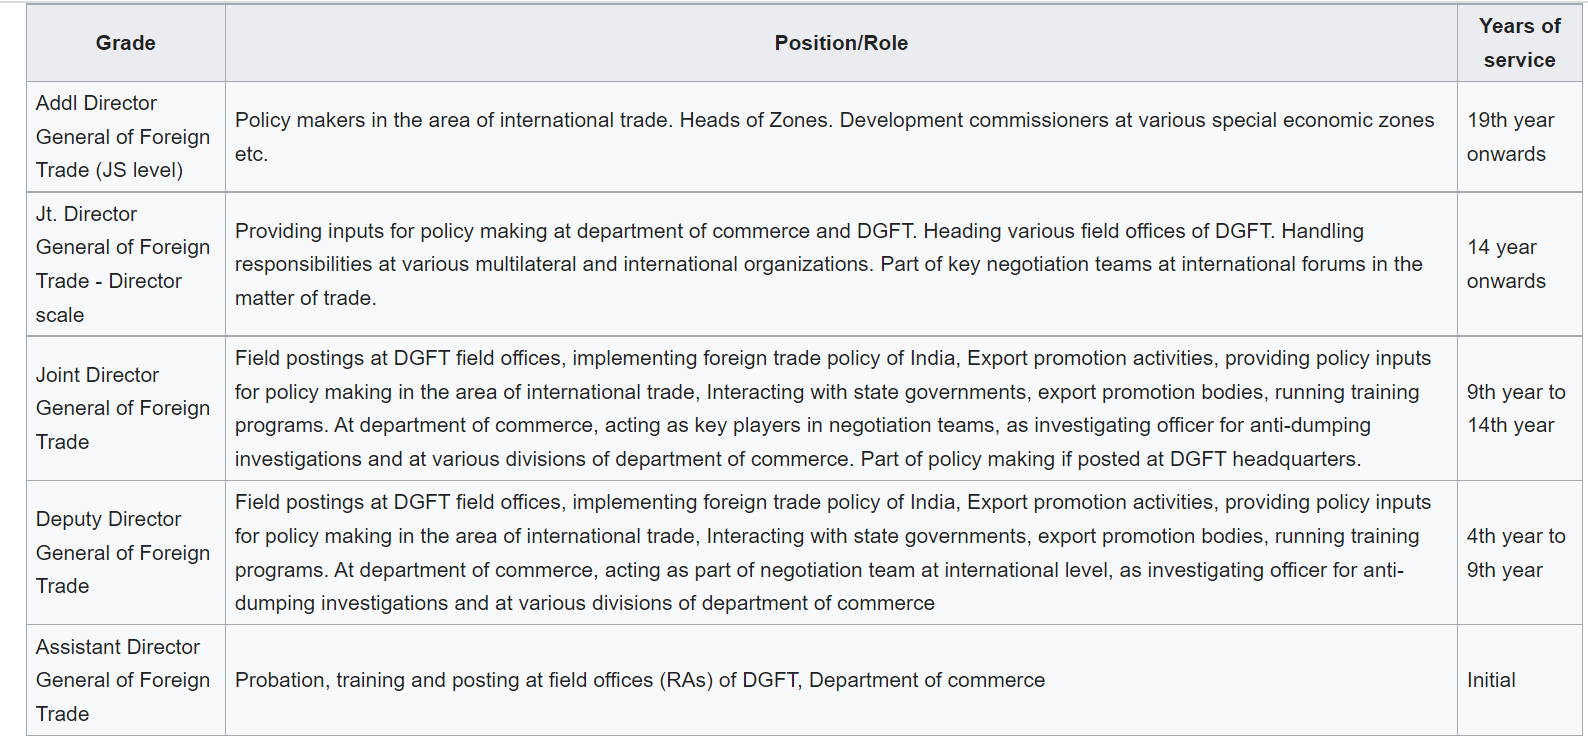Click text 'dumping investigations and at various divisions'

(x=584, y=603)
